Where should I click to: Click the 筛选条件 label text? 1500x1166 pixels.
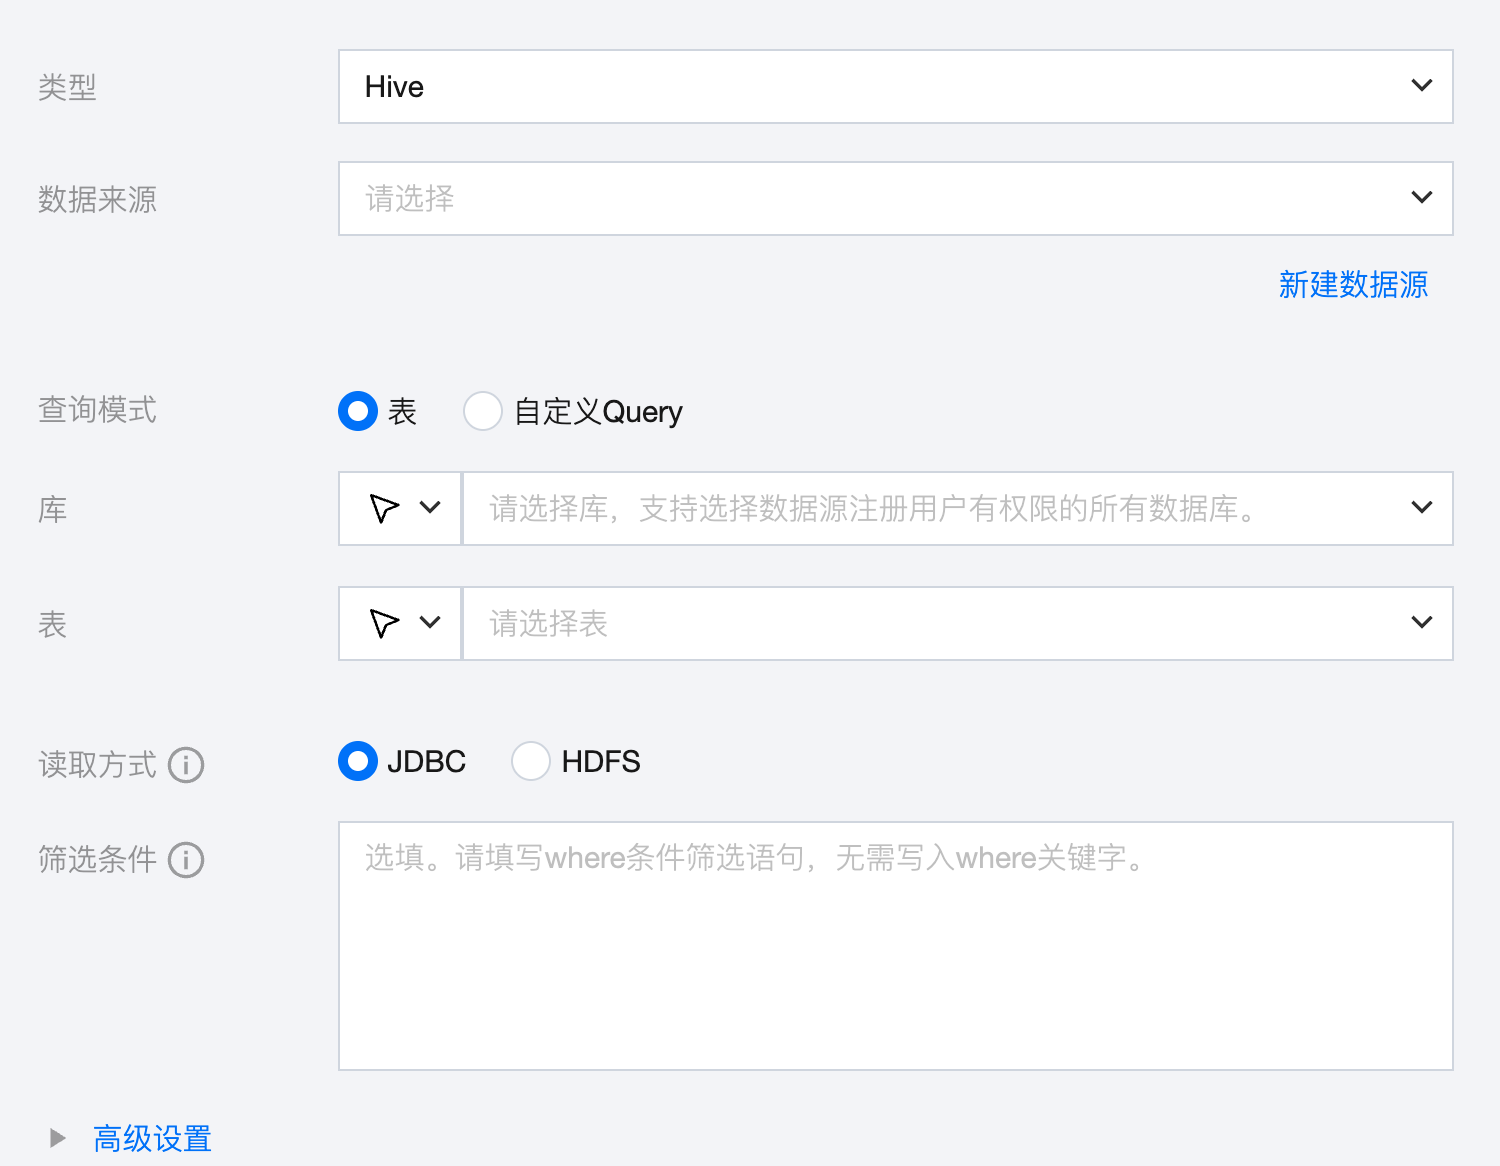[x=97, y=860]
